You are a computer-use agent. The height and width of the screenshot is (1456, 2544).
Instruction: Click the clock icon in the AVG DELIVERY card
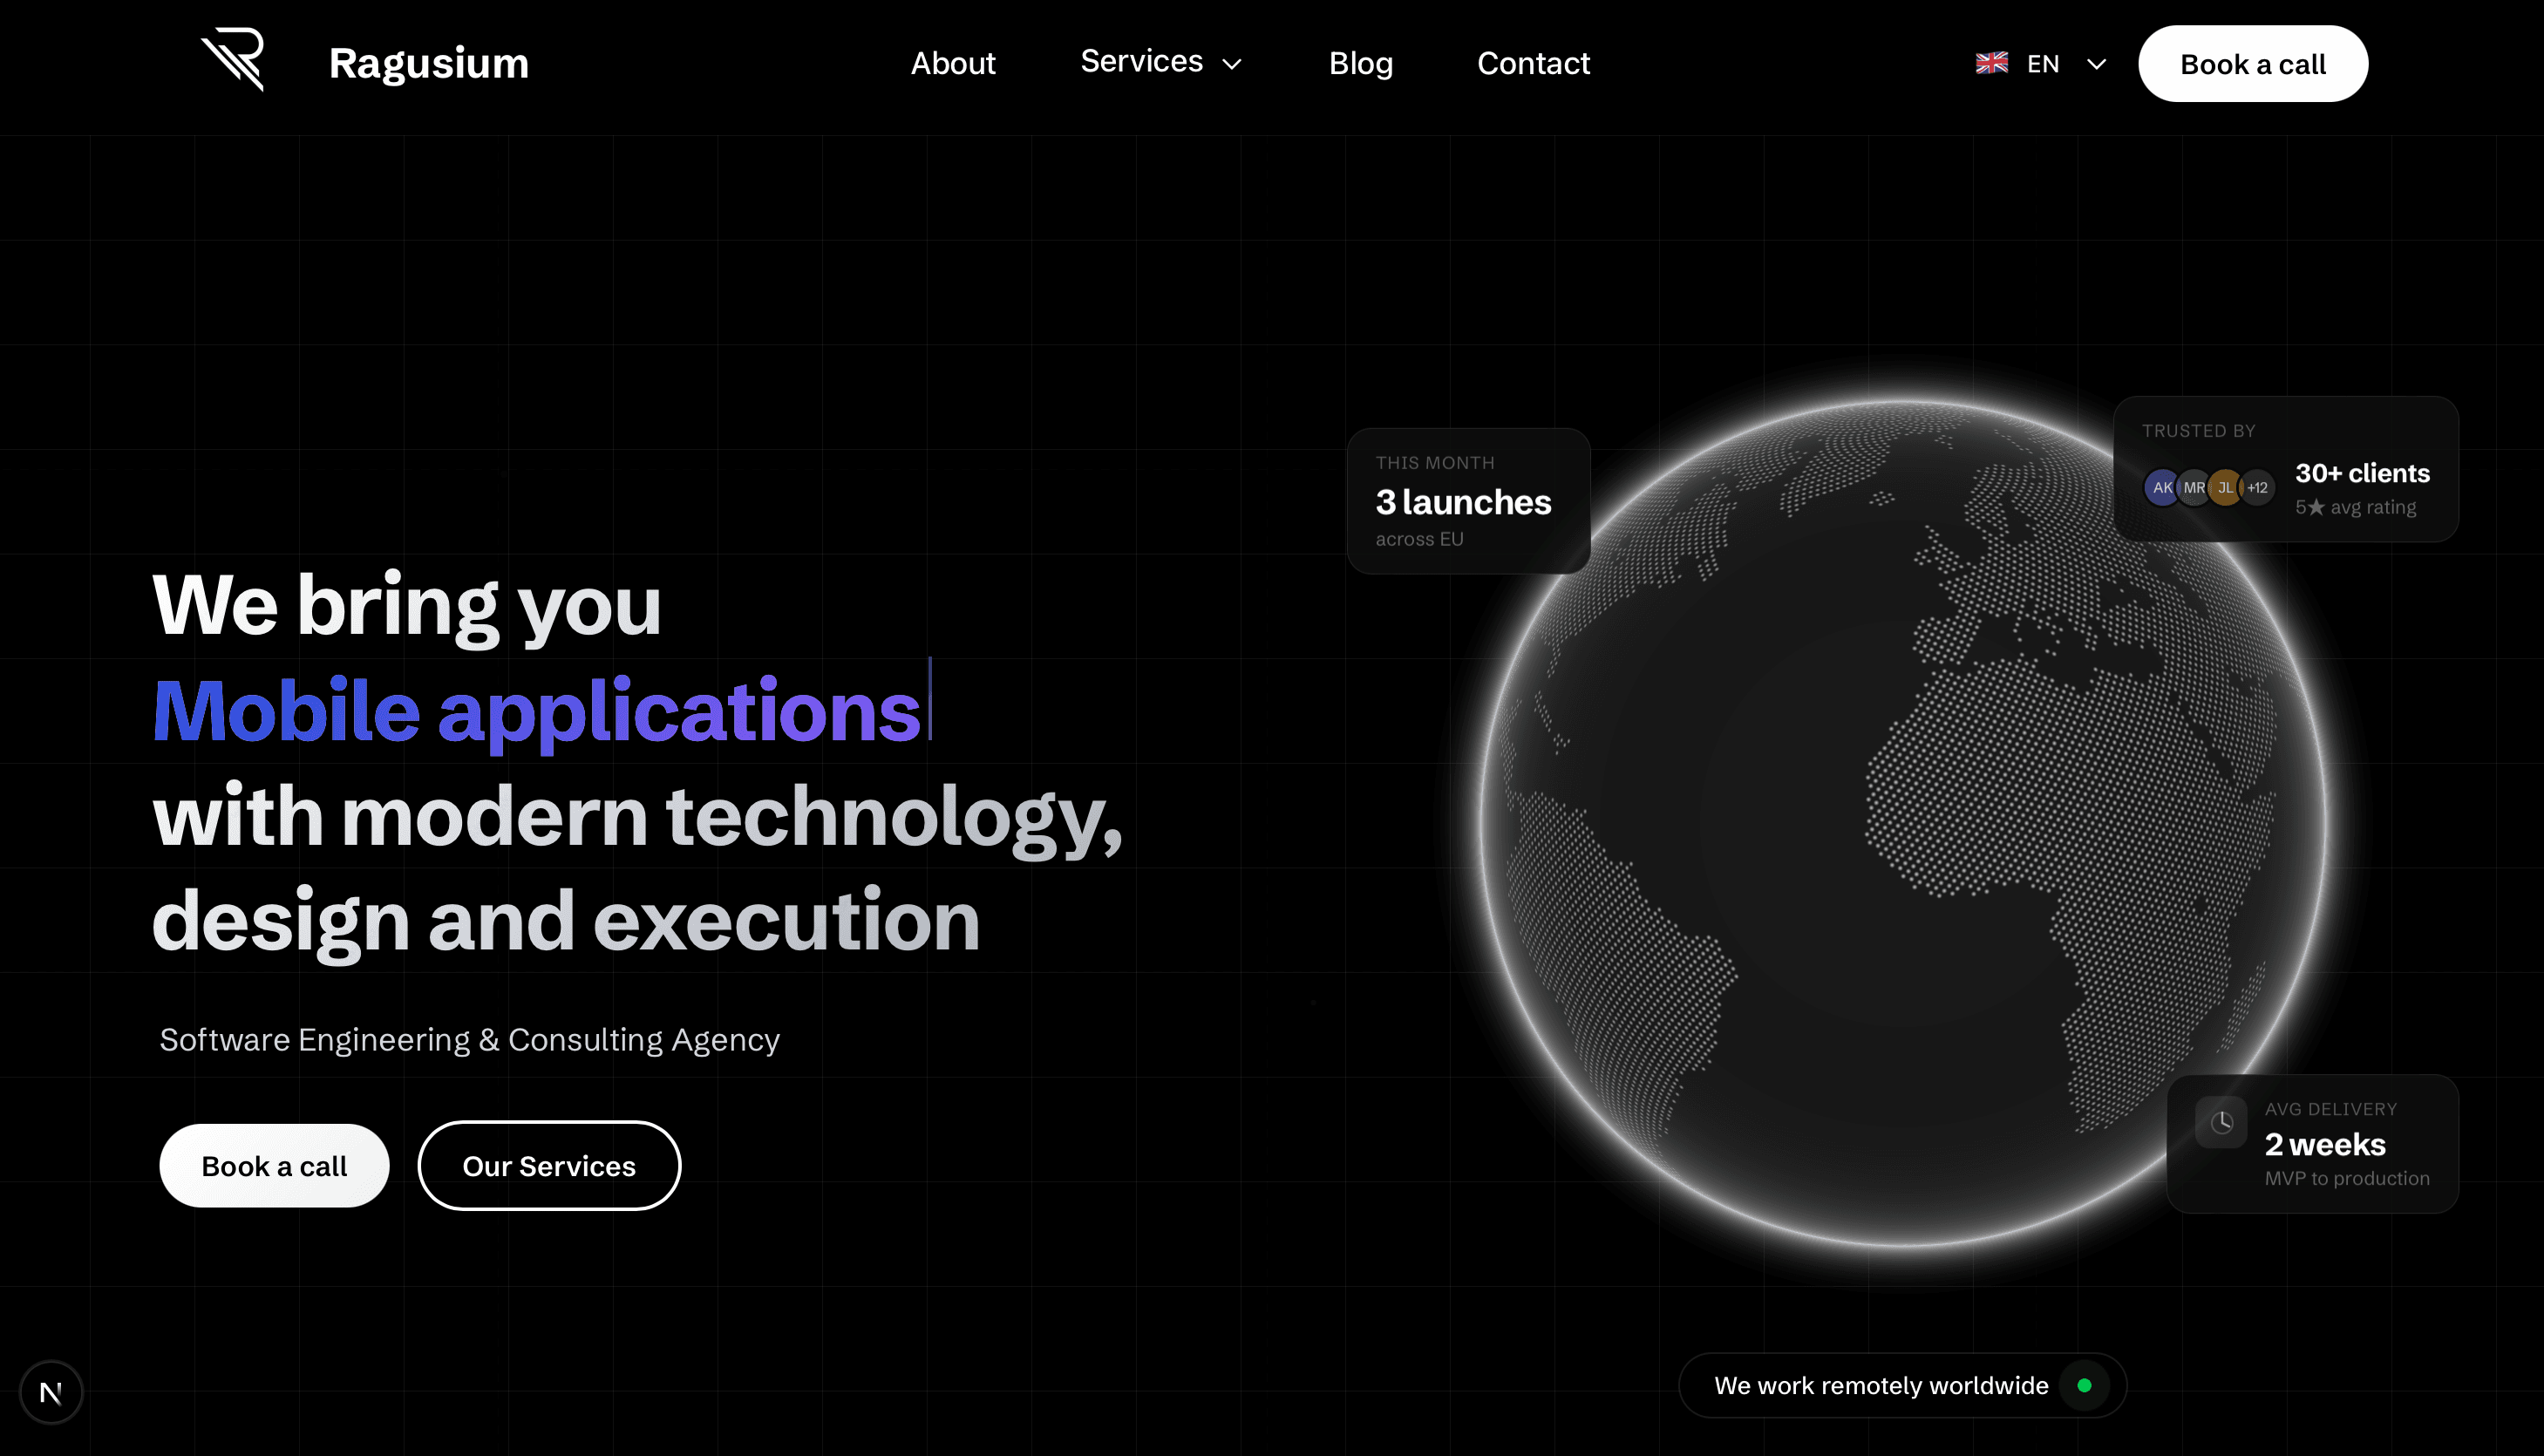pyautogui.click(x=2221, y=1121)
